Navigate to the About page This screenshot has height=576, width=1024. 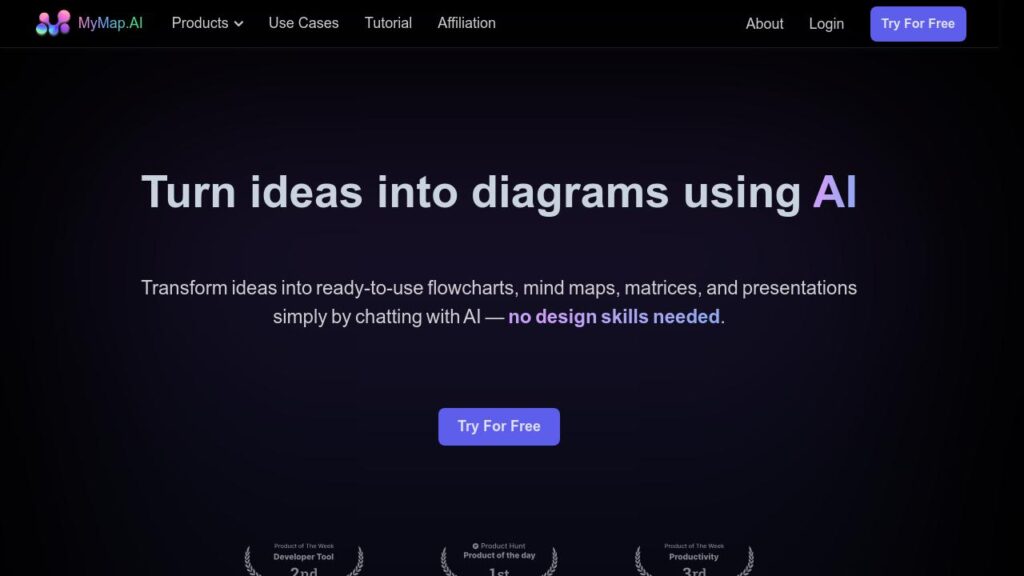[764, 23]
